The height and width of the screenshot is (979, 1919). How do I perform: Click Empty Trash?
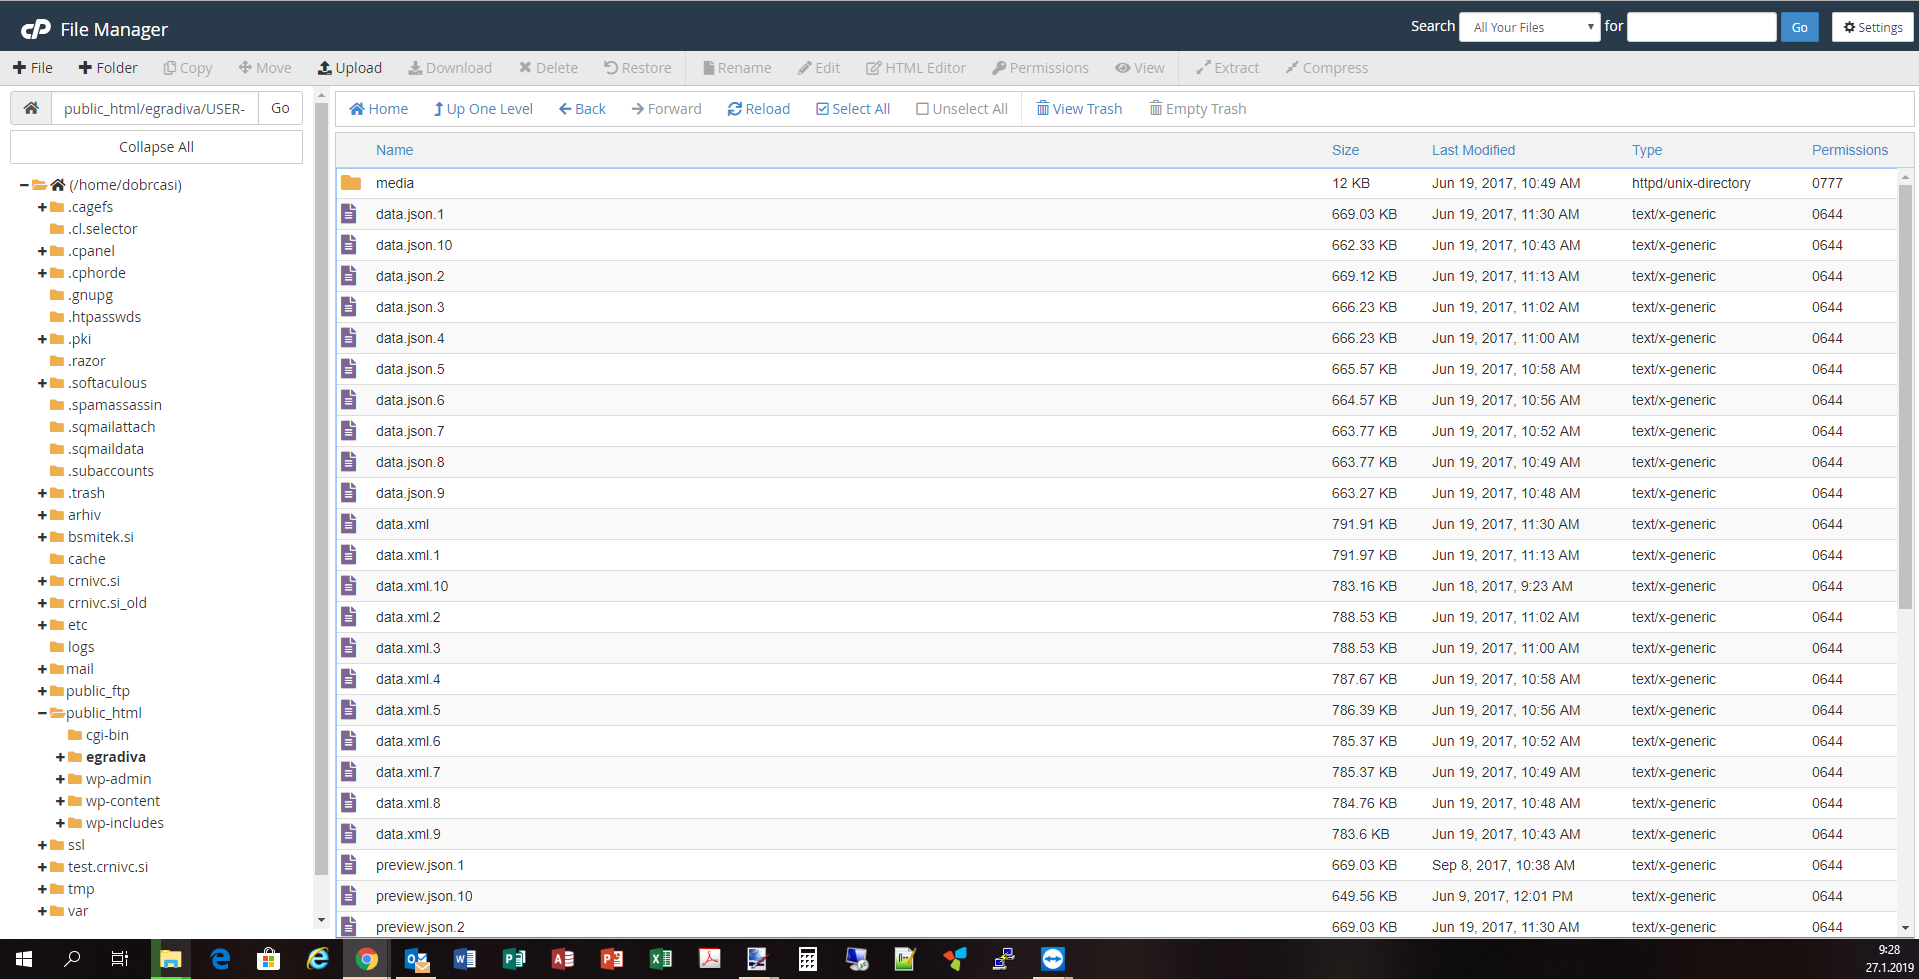coord(1198,109)
